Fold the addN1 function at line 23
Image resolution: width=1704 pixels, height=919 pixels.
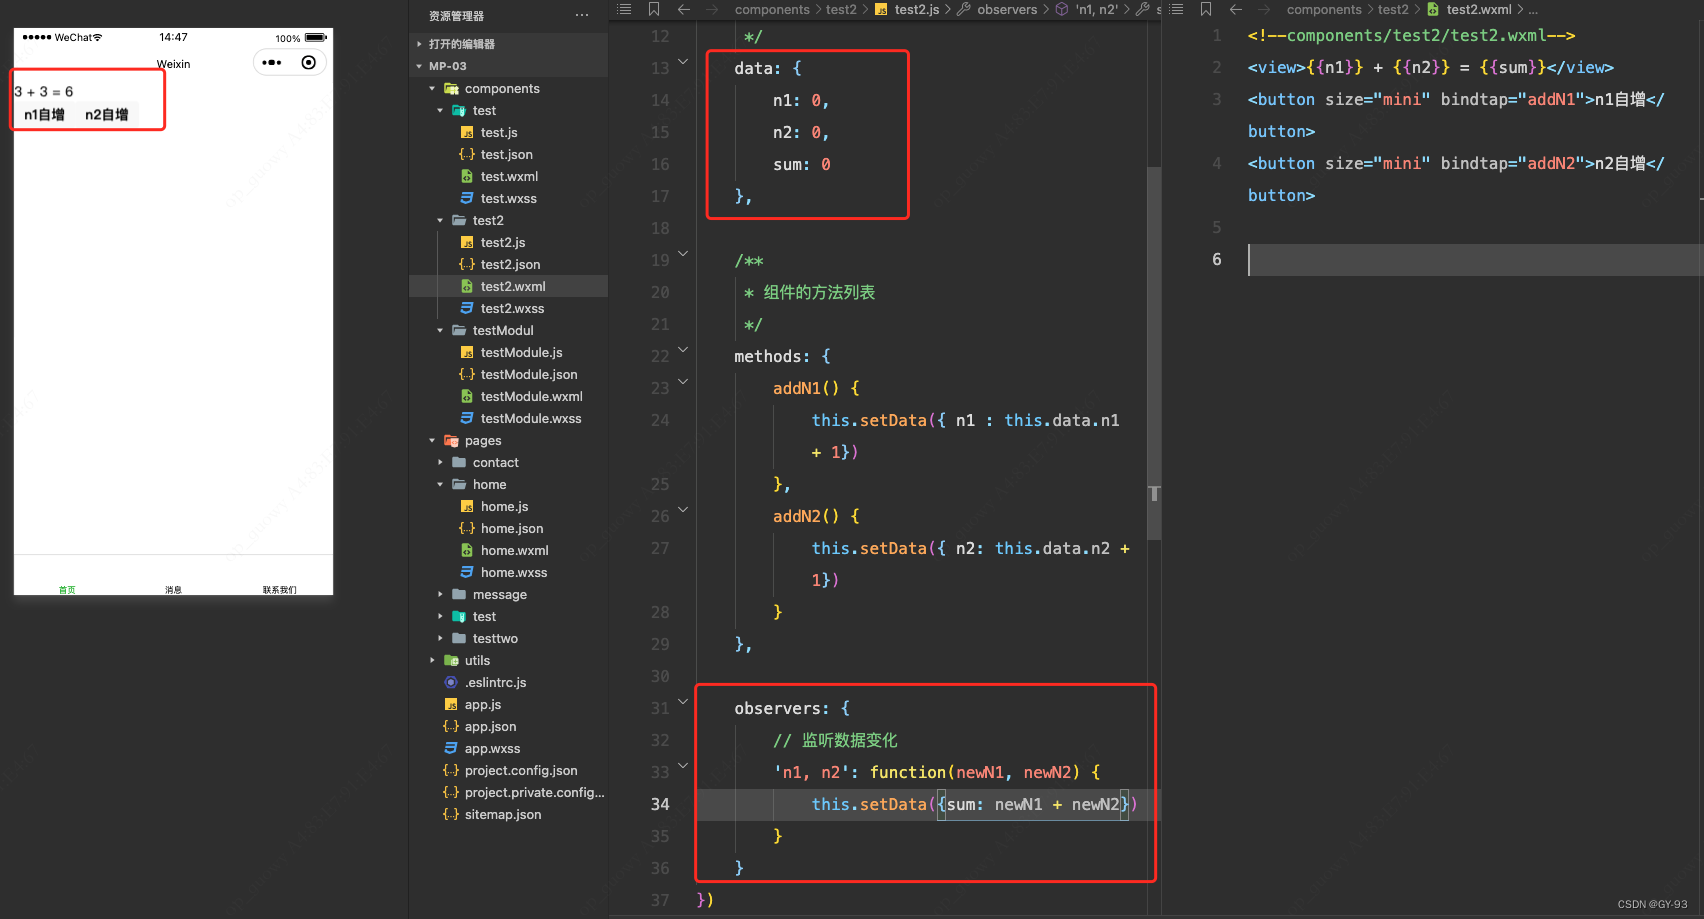tap(683, 382)
